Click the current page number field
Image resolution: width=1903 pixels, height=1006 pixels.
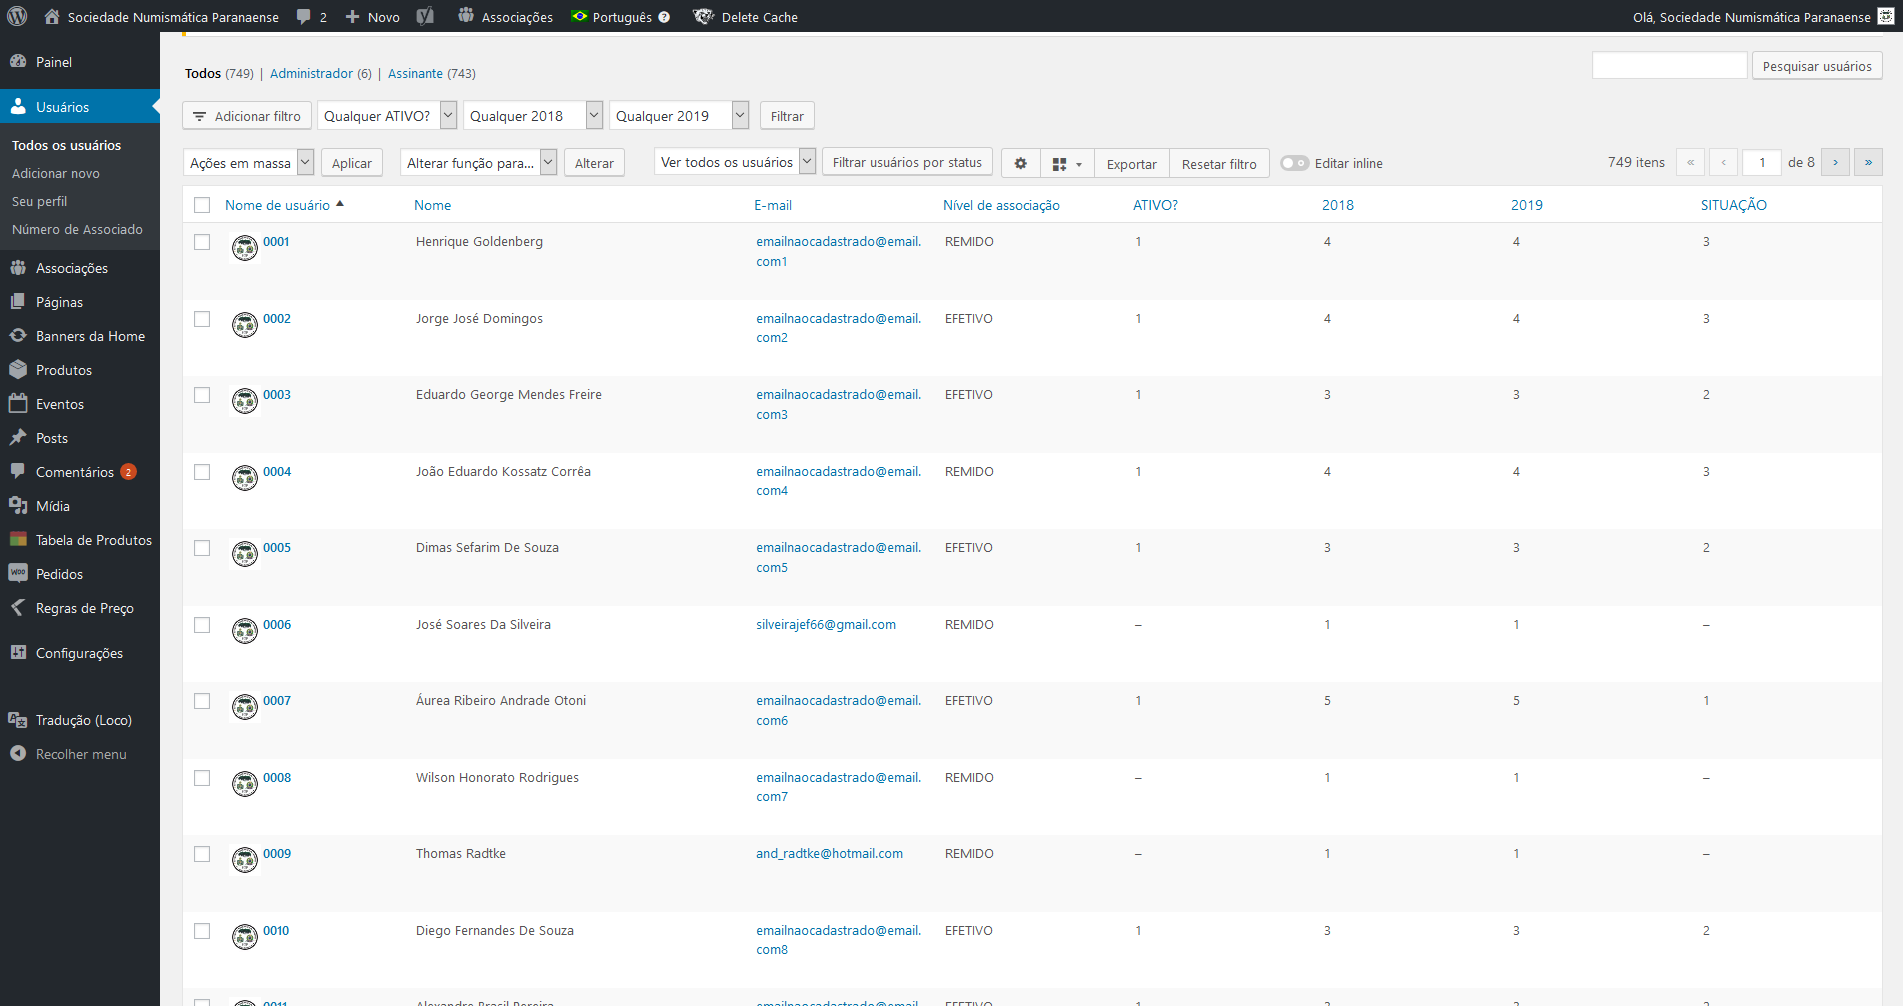1762,162
